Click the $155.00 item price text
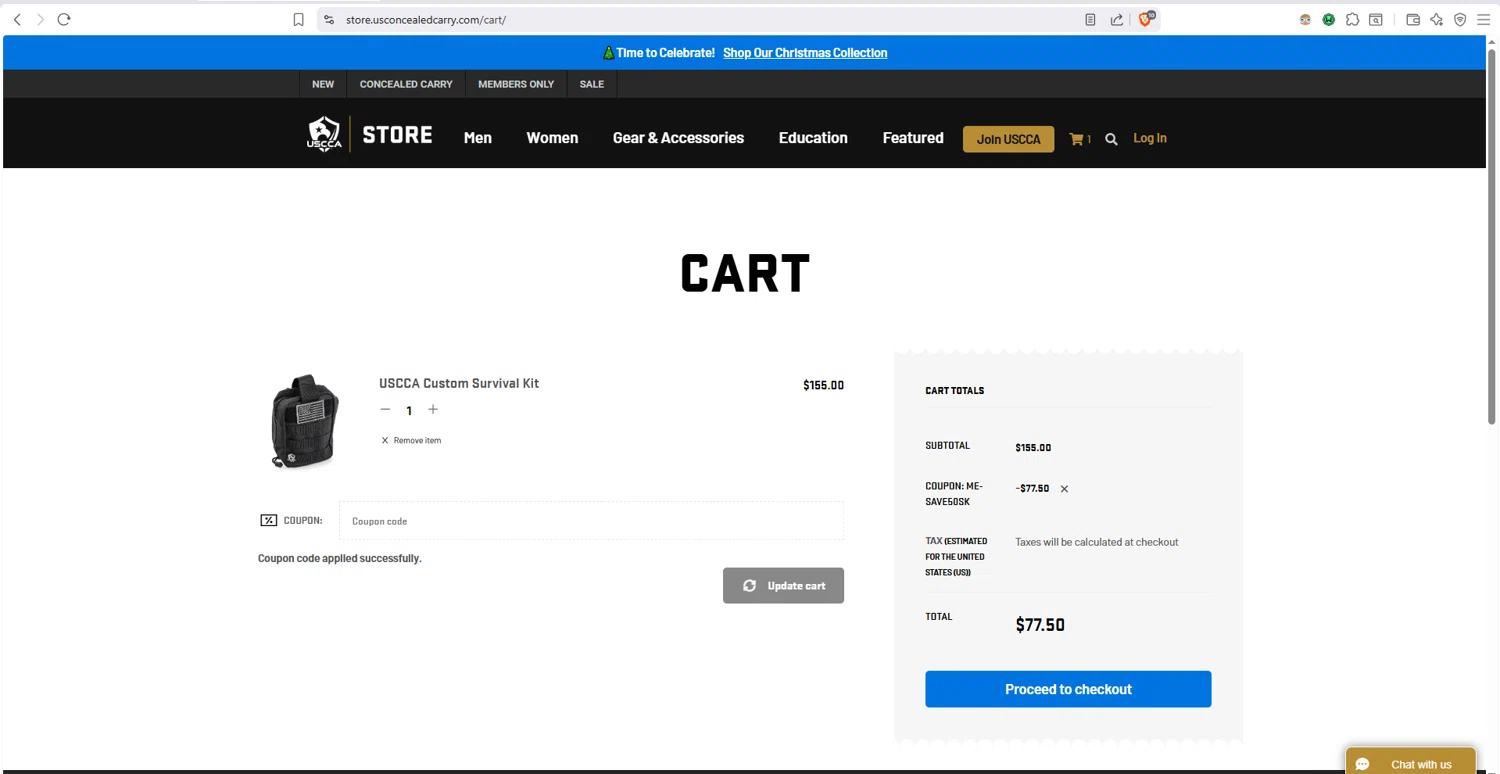The width and height of the screenshot is (1500, 774). (823, 385)
